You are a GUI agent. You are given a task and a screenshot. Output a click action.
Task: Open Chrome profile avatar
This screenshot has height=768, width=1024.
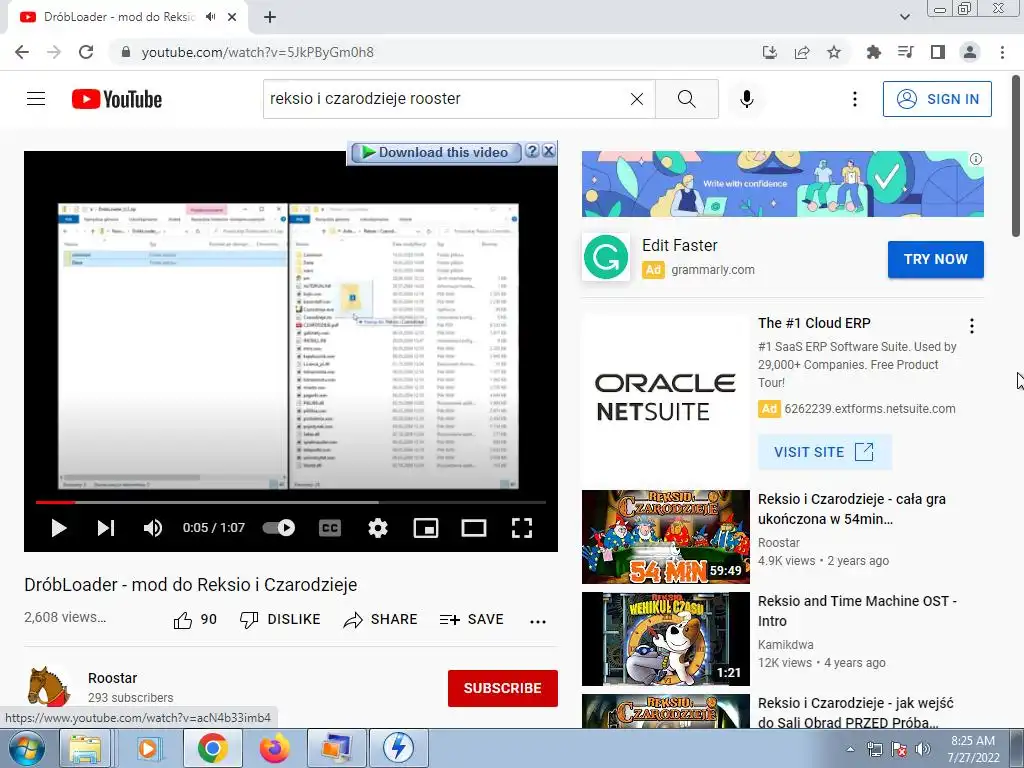[970, 52]
